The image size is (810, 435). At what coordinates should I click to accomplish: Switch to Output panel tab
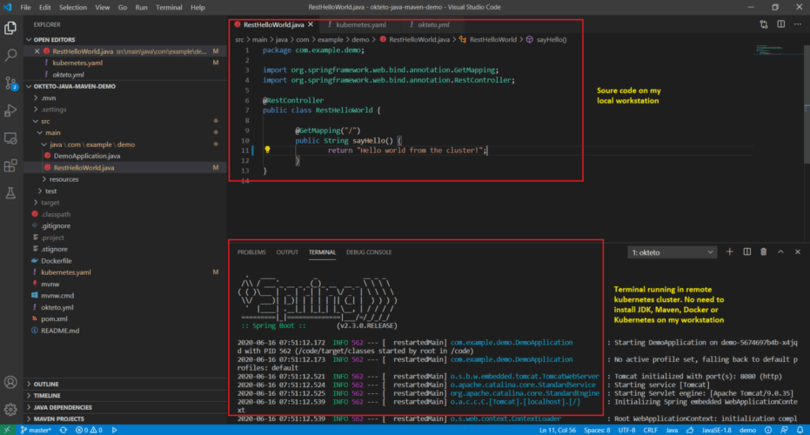(x=287, y=252)
